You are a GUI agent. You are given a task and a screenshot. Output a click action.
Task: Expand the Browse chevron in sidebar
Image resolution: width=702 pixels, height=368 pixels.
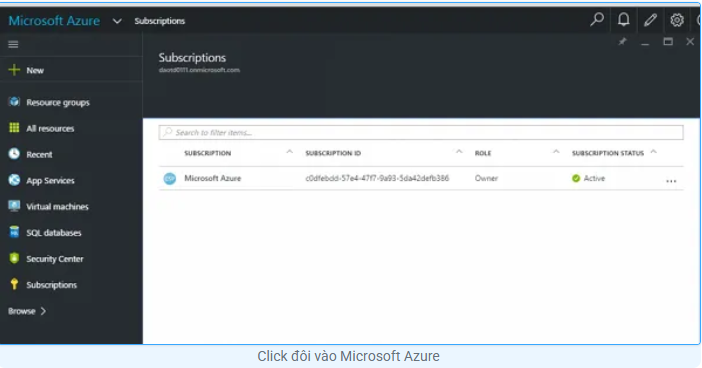43,311
